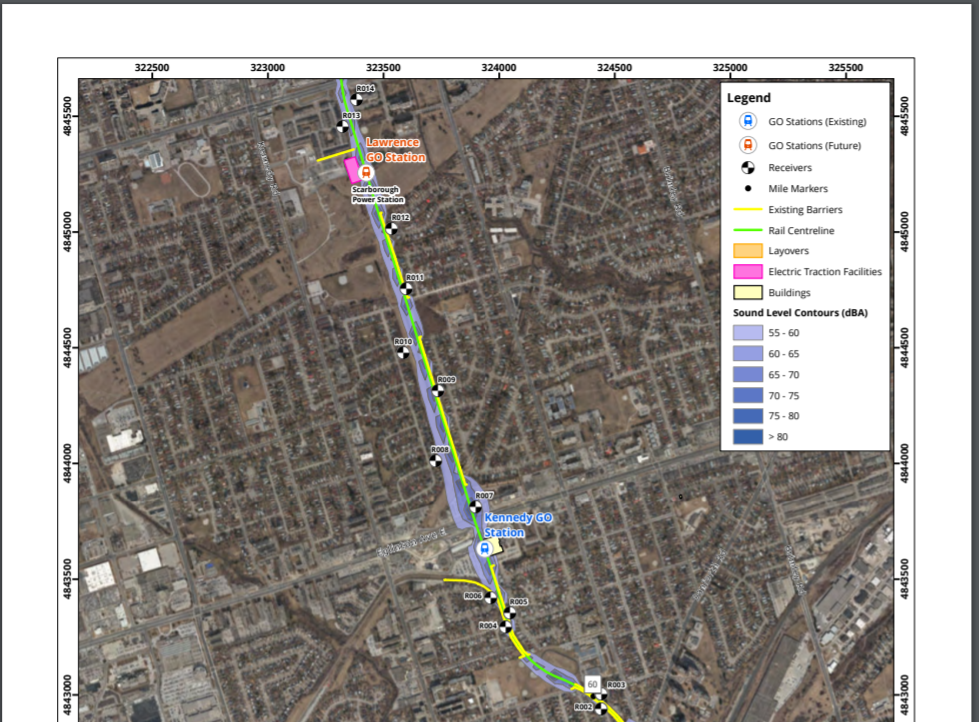Image resolution: width=979 pixels, height=722 pixels.
Task: Click the Lawrence GO Station train icon
Action: pos(366,172)
